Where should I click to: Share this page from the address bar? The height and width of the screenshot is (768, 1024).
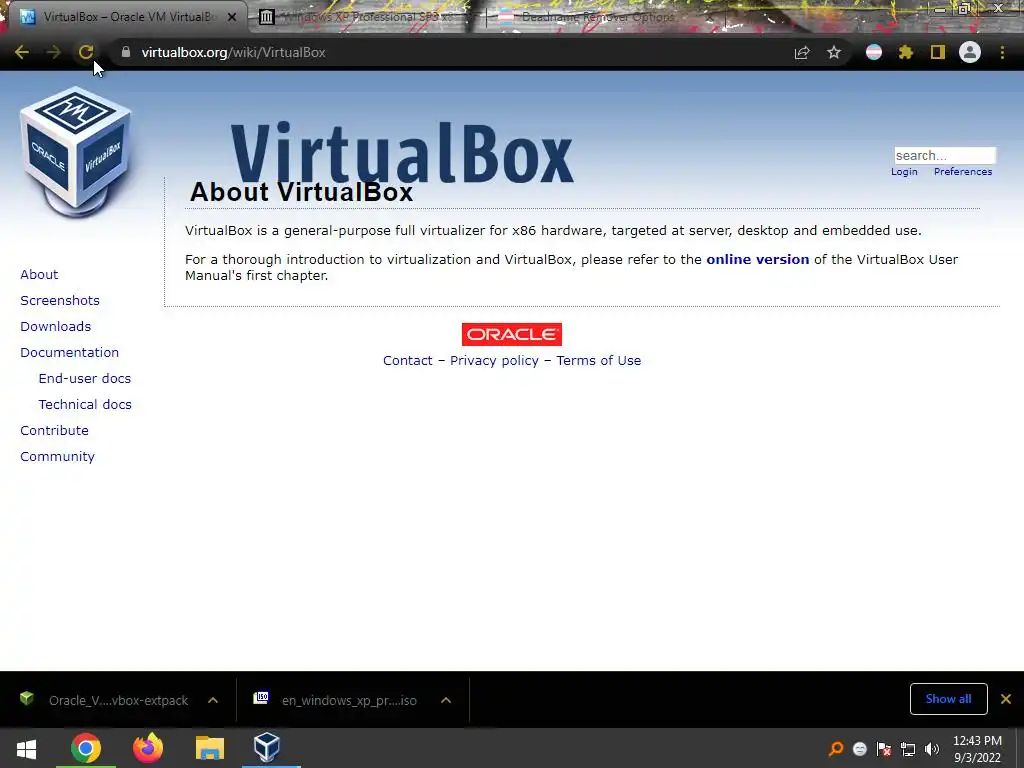(802, 52)
